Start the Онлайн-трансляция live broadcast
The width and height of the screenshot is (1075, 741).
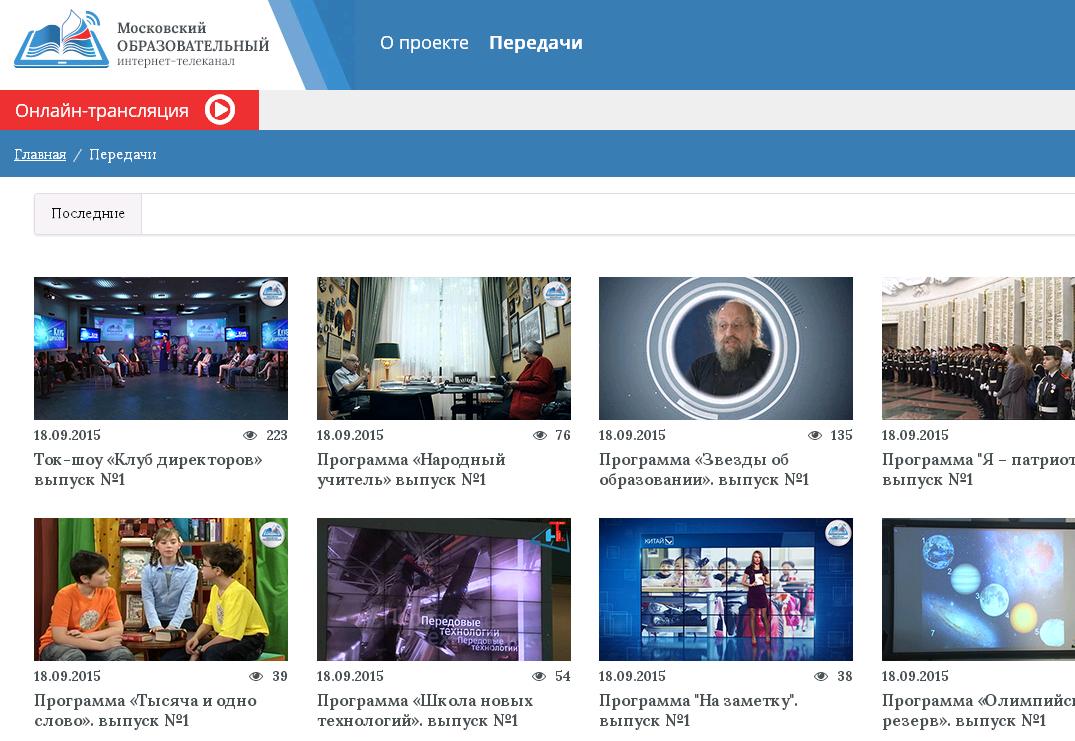pos(130,110)
